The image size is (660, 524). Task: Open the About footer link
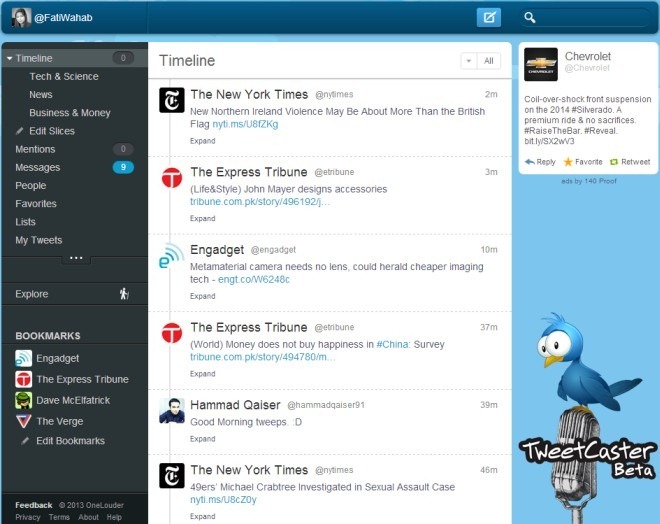tap(88, 517)
